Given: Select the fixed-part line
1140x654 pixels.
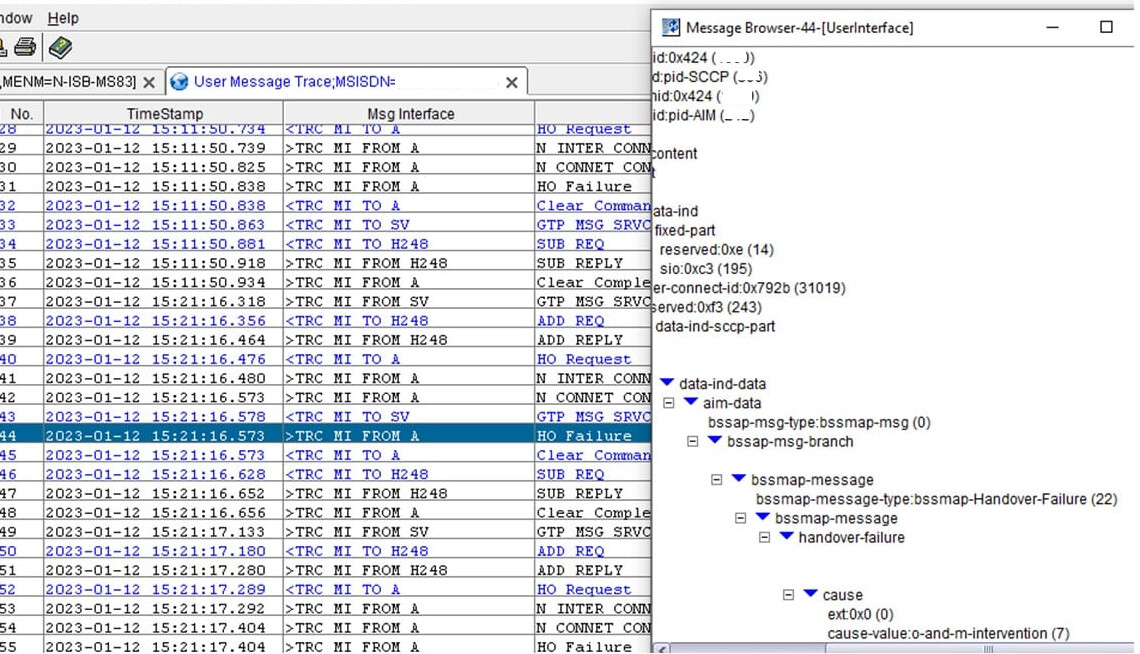Looking at the screenshot, I should (x=685, y=230).
